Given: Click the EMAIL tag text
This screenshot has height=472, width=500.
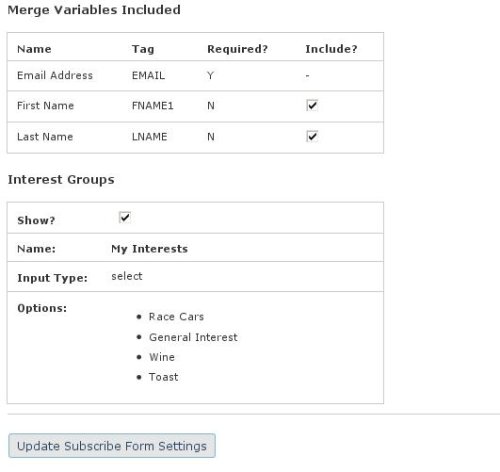Looking at the screenshot, I should point(148,75).
